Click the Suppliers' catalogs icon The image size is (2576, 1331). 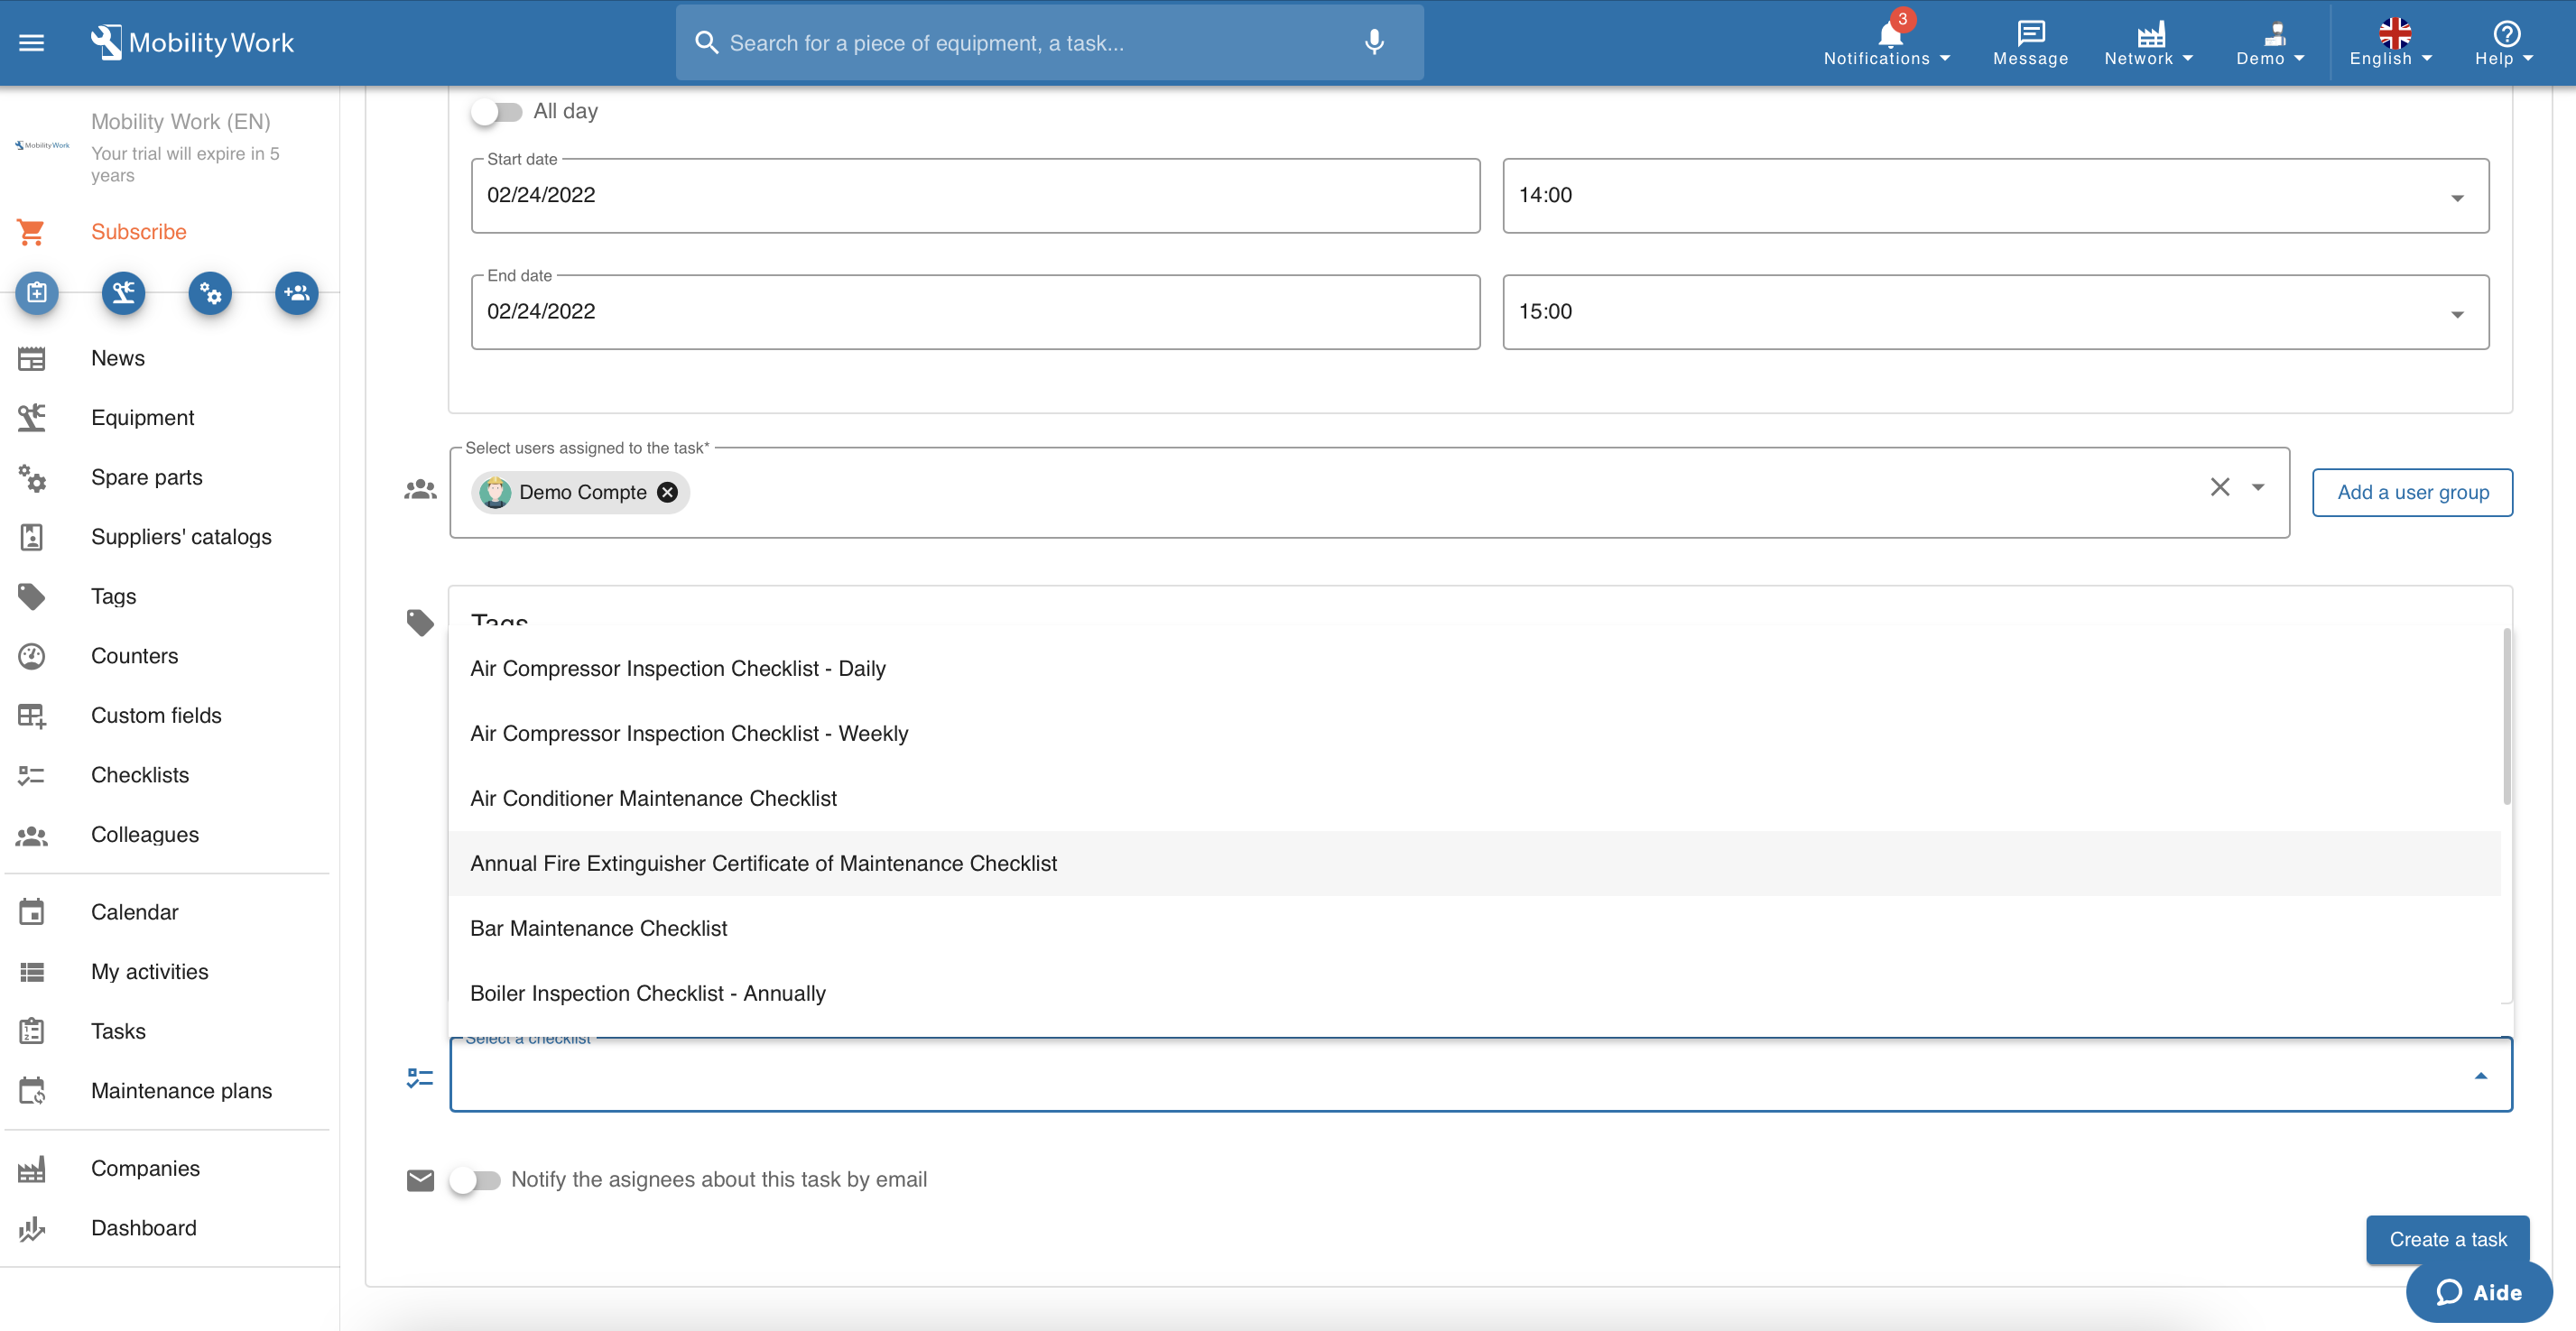[32, 537]
